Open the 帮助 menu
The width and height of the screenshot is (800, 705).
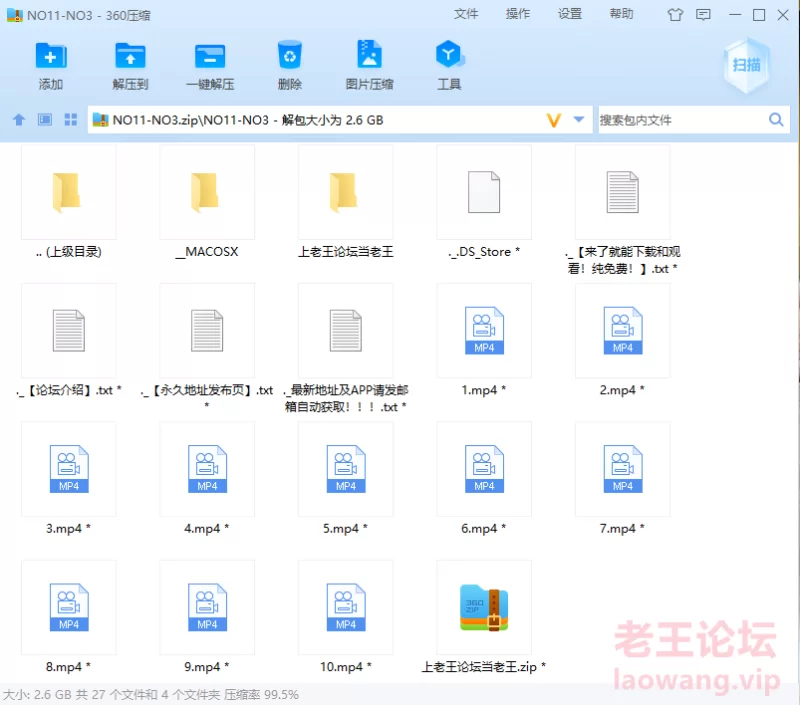(x=621, y=14)
